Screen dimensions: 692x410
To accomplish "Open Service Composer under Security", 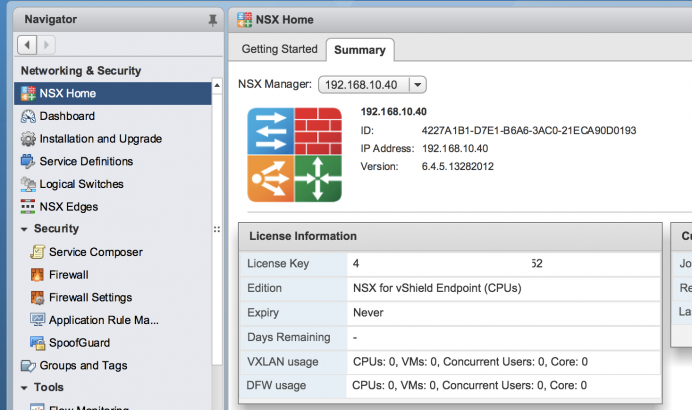I will click(96, 252).
